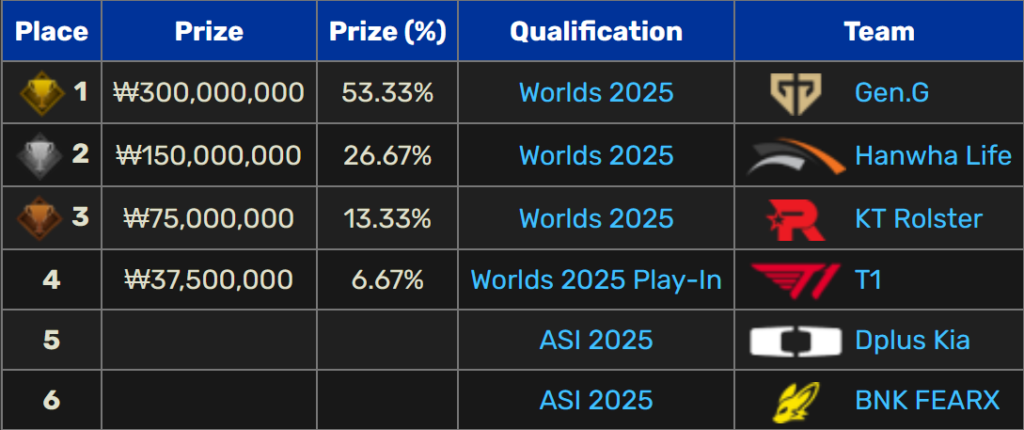Viewport: 1024px width, 430px height.
Task: Click the silver second place trophy icon
Action: tap(40, 156)
